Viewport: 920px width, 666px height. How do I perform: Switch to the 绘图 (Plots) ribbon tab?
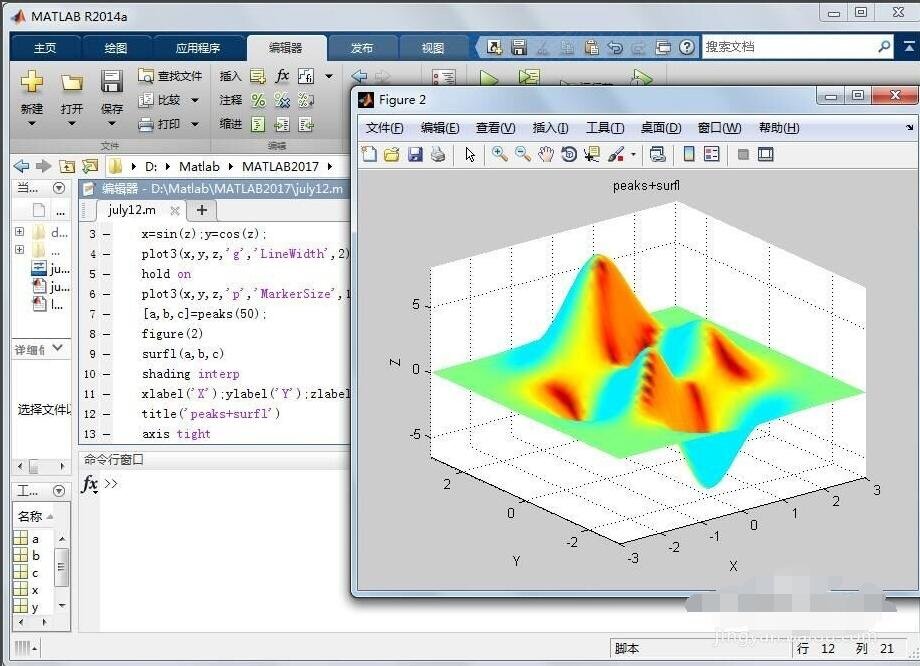coord(116,47)
